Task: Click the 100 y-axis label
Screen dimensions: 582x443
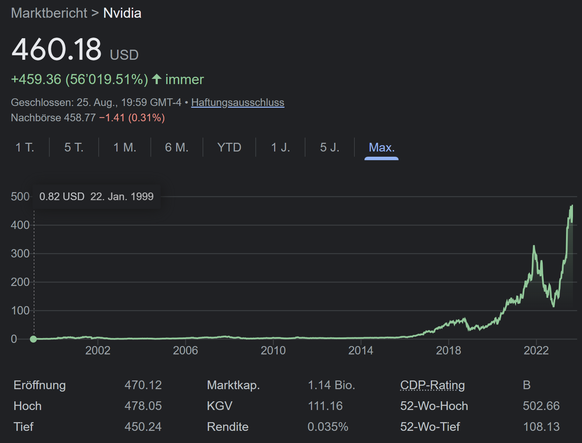Action: 20,311
